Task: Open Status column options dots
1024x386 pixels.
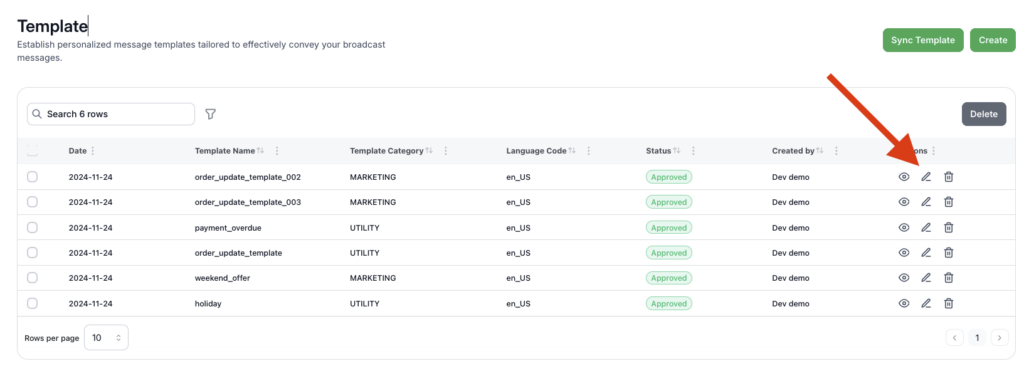Action: pyautogui.click(x=693, y=151)
